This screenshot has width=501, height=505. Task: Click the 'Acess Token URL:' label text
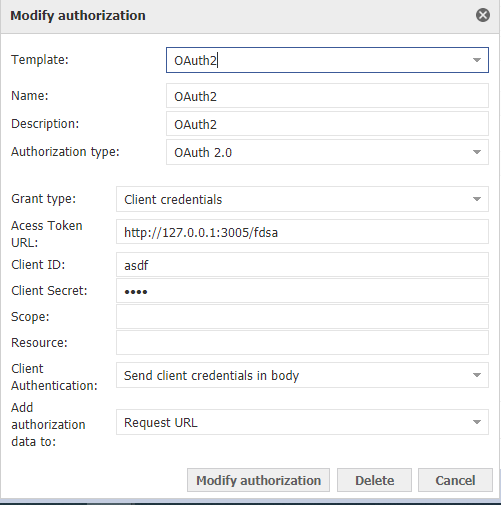(x=47, y=234)
